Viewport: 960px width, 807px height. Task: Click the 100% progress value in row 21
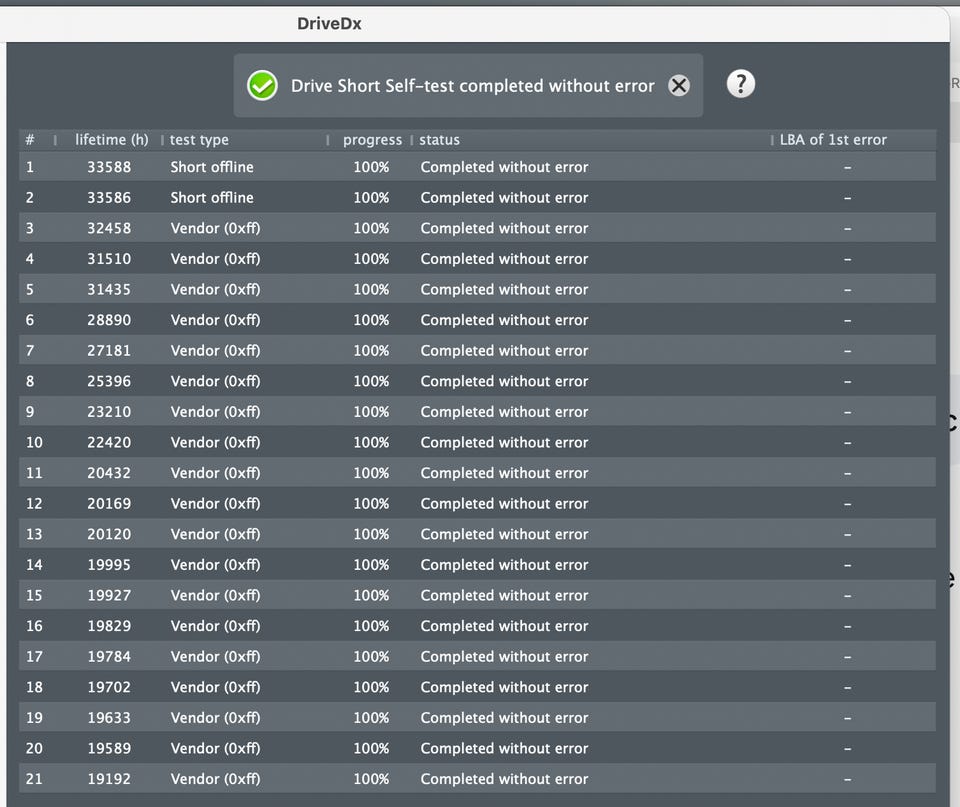371,779
